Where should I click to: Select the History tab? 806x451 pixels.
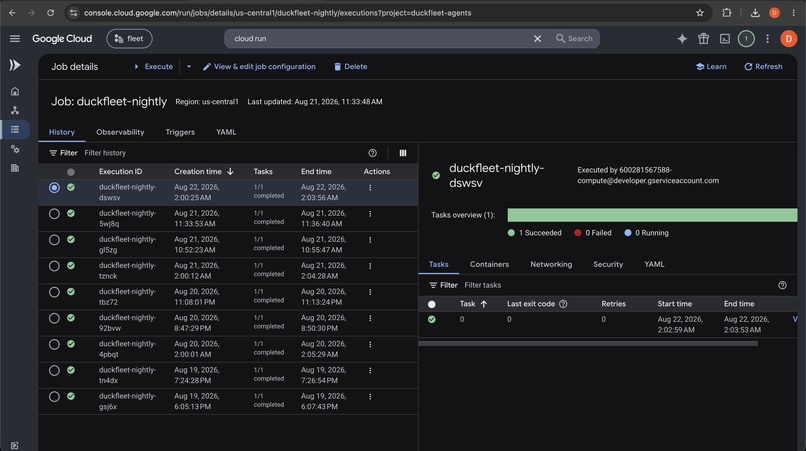click(x=62, y=132)
